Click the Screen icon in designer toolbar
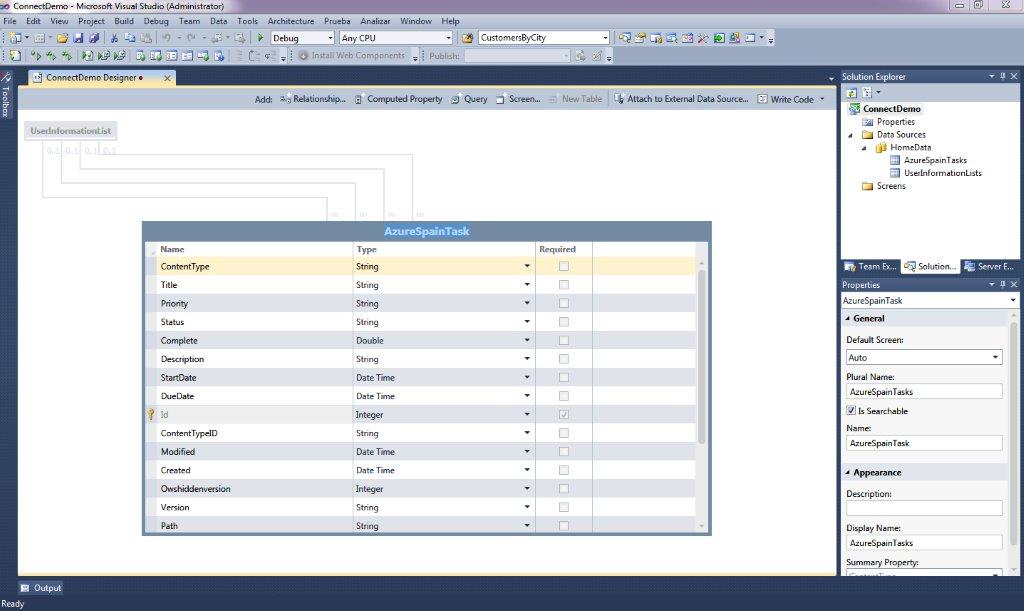 point(500,99)
